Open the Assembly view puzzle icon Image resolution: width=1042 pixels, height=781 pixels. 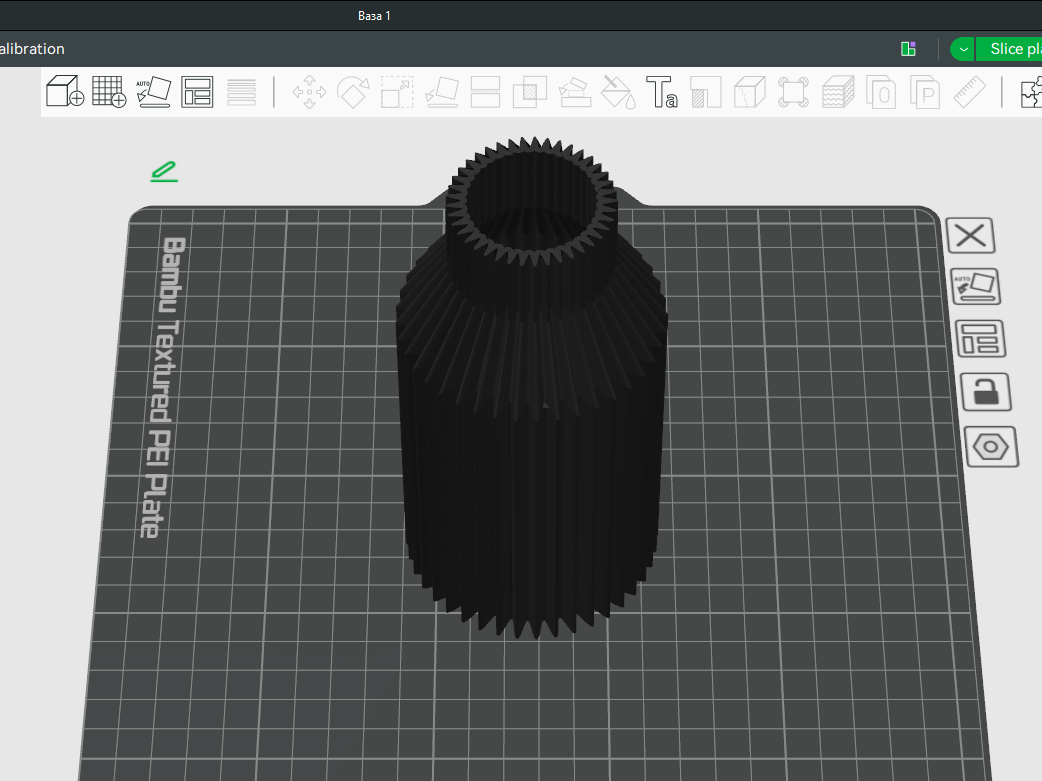1030,93
